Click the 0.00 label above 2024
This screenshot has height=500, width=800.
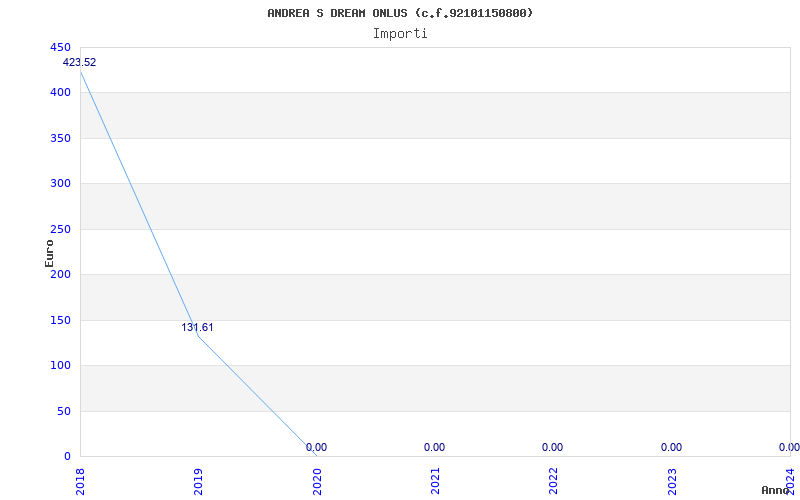click(789, 447)
